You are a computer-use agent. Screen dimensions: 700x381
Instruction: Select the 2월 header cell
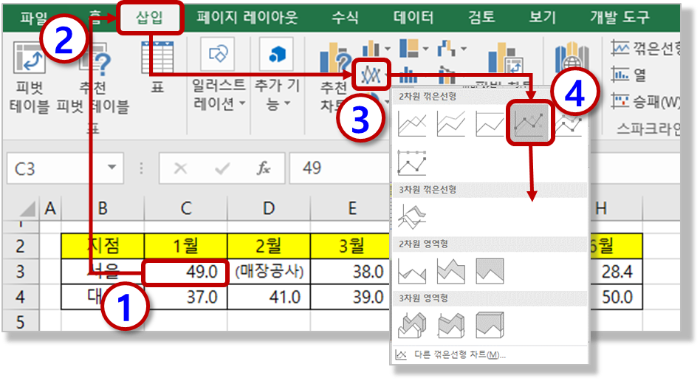tap(269, 246)
